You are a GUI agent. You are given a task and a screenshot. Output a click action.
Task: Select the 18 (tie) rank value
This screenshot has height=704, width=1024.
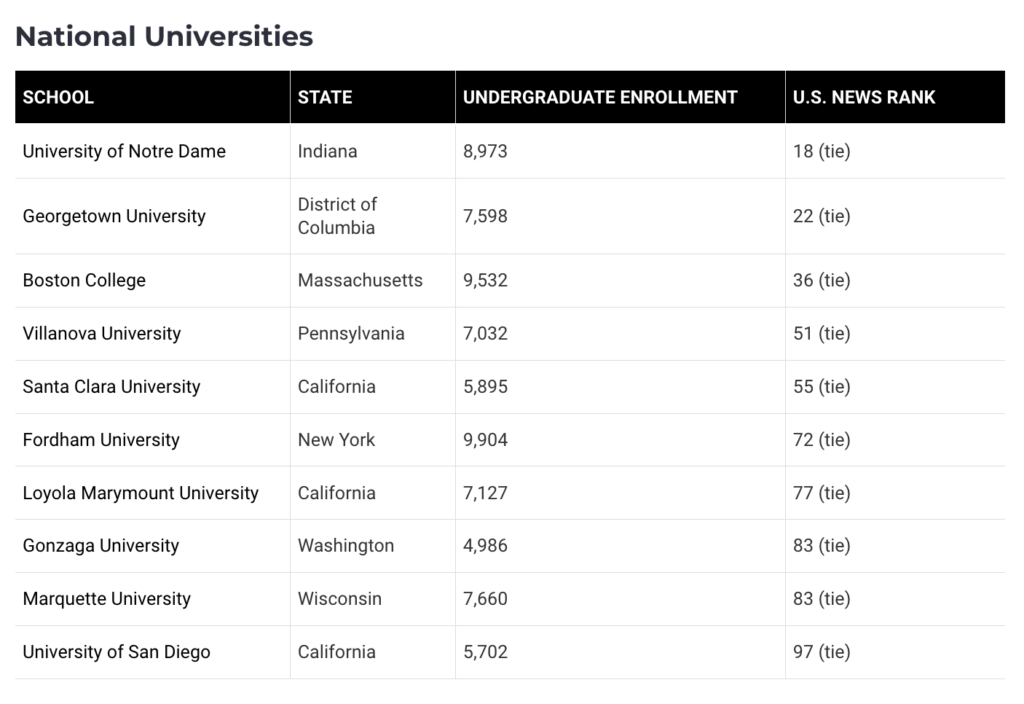(x=822, y=152)
